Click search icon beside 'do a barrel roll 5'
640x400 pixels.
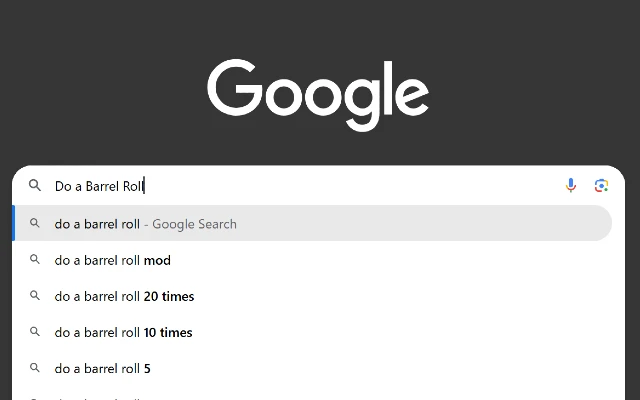[35, 368]
